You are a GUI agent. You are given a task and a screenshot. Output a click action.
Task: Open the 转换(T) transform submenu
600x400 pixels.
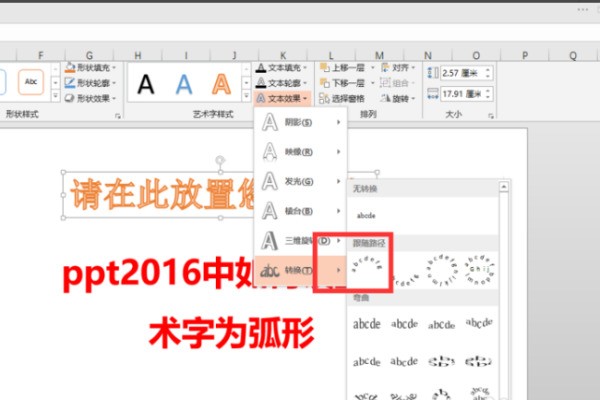301,271
